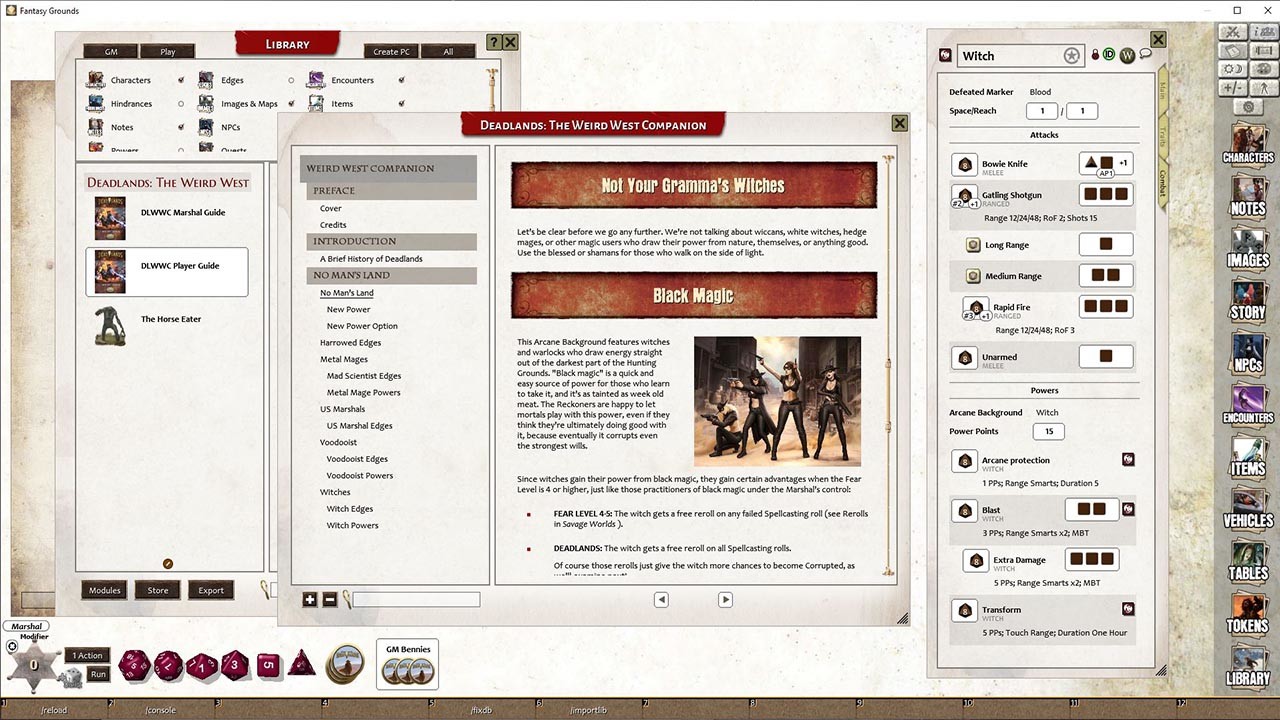1280x720 pixels.
Task: Pick up the d8 die
Action: 235,664
